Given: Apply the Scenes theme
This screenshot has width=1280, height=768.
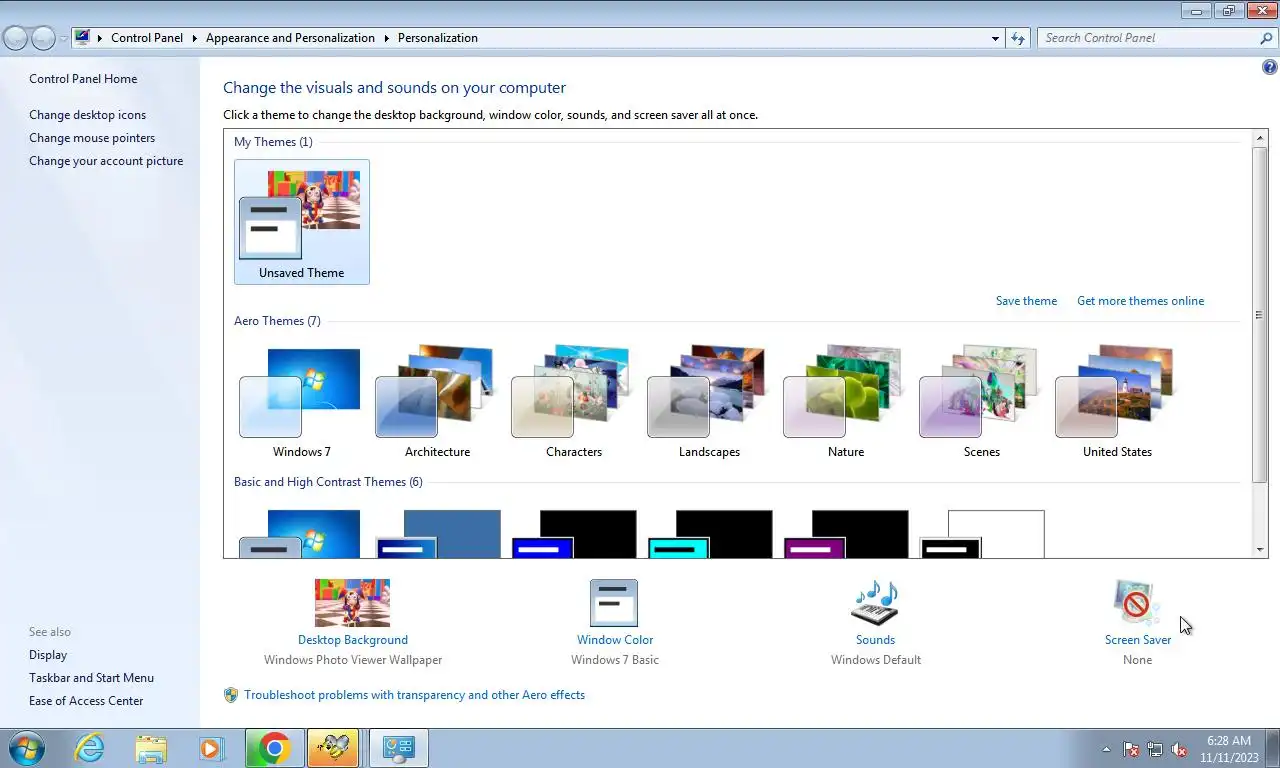Looking at the screenshot, I should click(982, 403).
